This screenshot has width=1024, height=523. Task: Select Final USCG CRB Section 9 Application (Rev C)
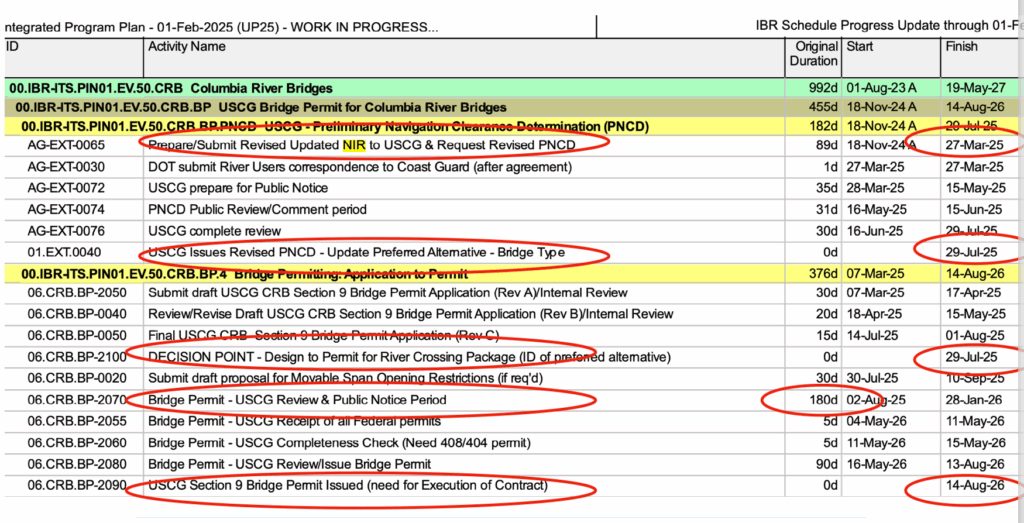pyautogui.click(x=323, y=336)
